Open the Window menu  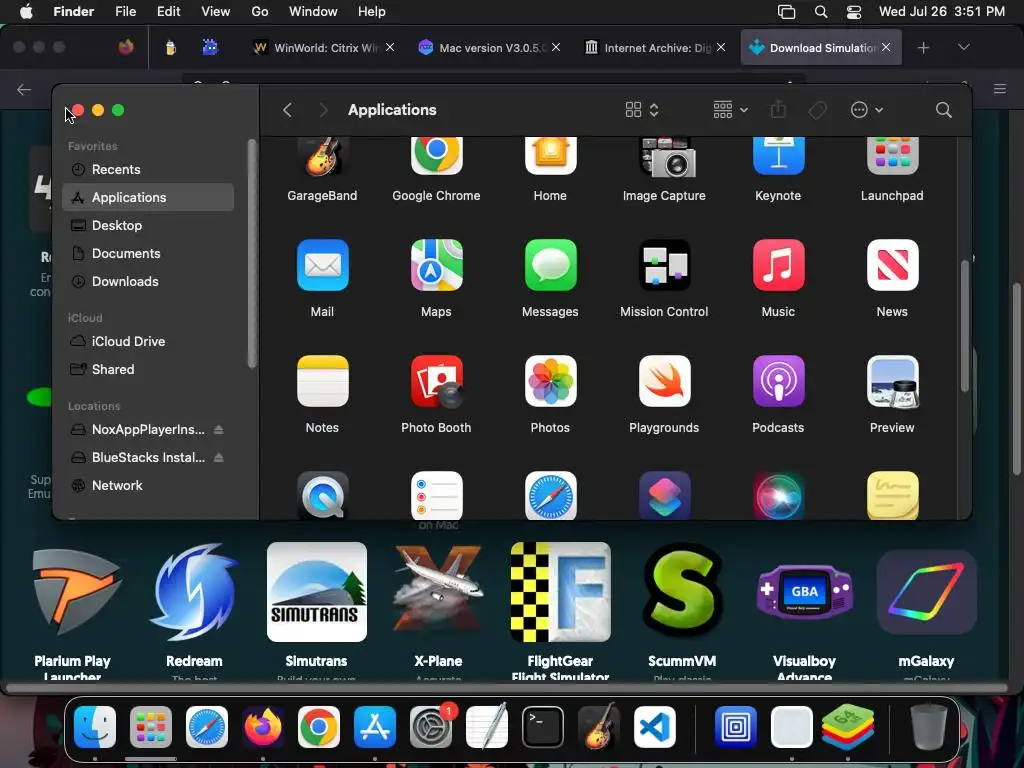pos(313,11)
